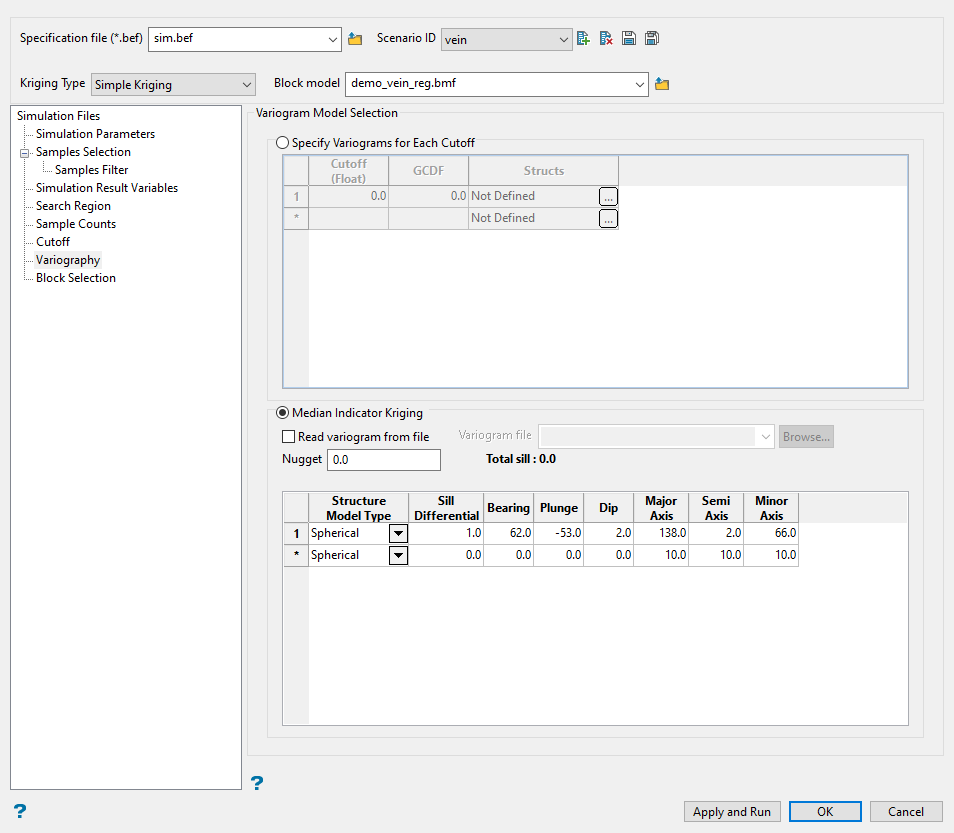Collapse the Samples Selection tree node
Screen dimensions: 954x833
[23, 153]
